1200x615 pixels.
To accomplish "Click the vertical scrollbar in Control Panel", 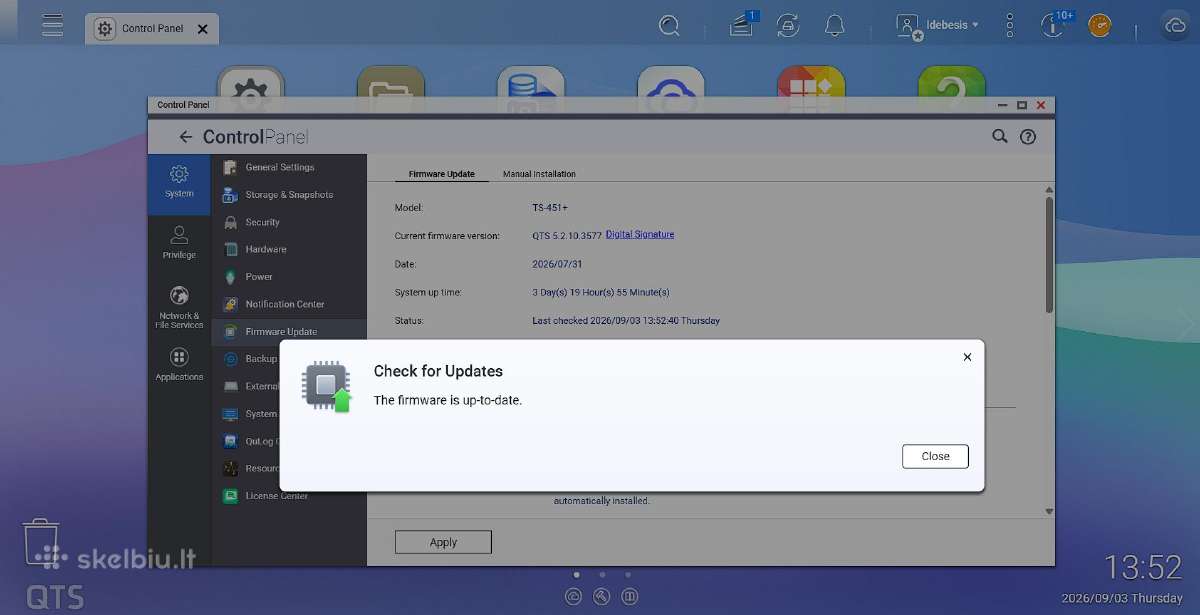I will [x=1049, y=254].
